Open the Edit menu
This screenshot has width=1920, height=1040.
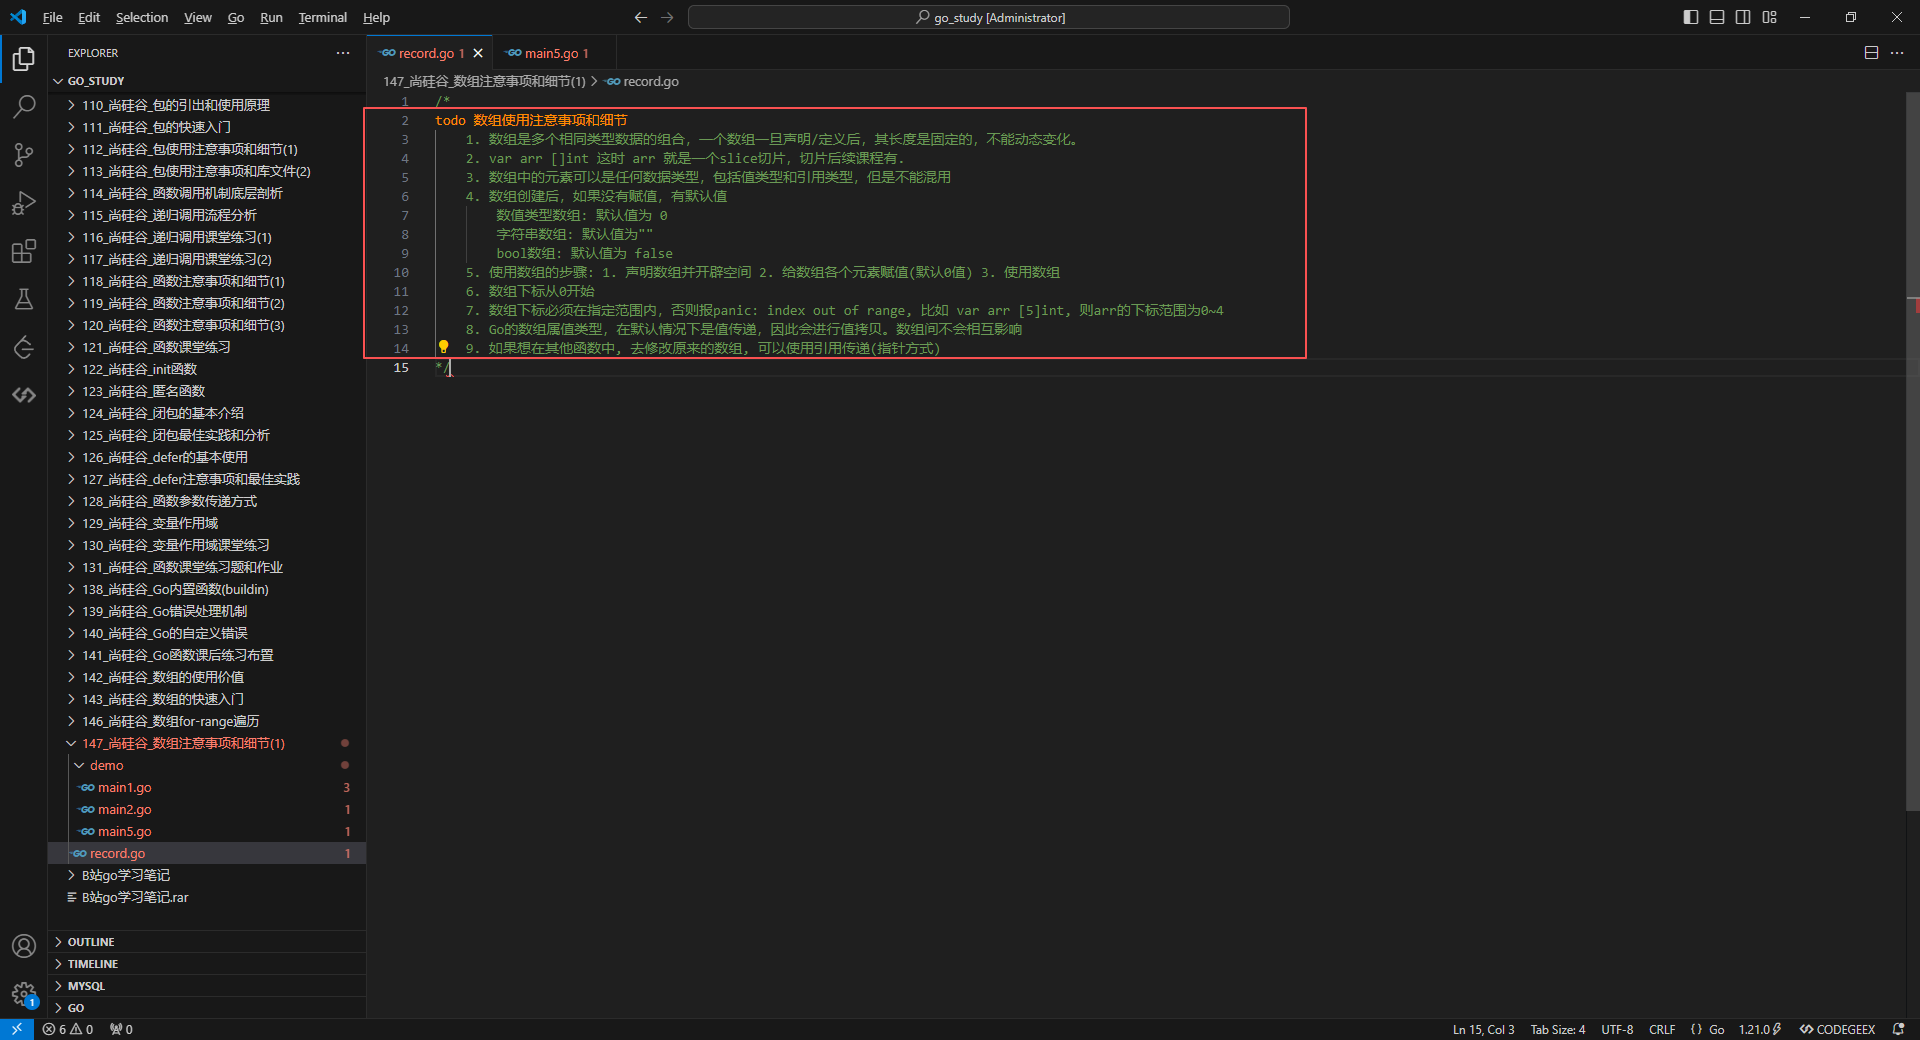pos(89,17)
